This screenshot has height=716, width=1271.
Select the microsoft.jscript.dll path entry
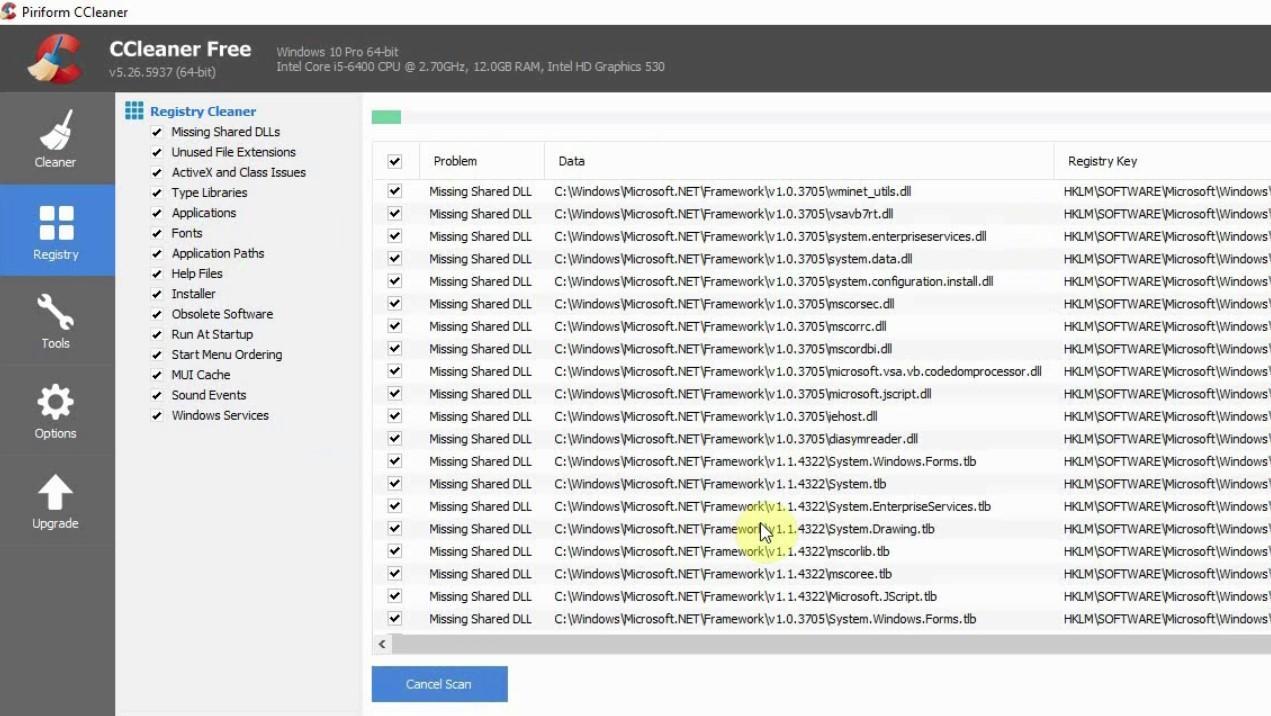[743, 394]
